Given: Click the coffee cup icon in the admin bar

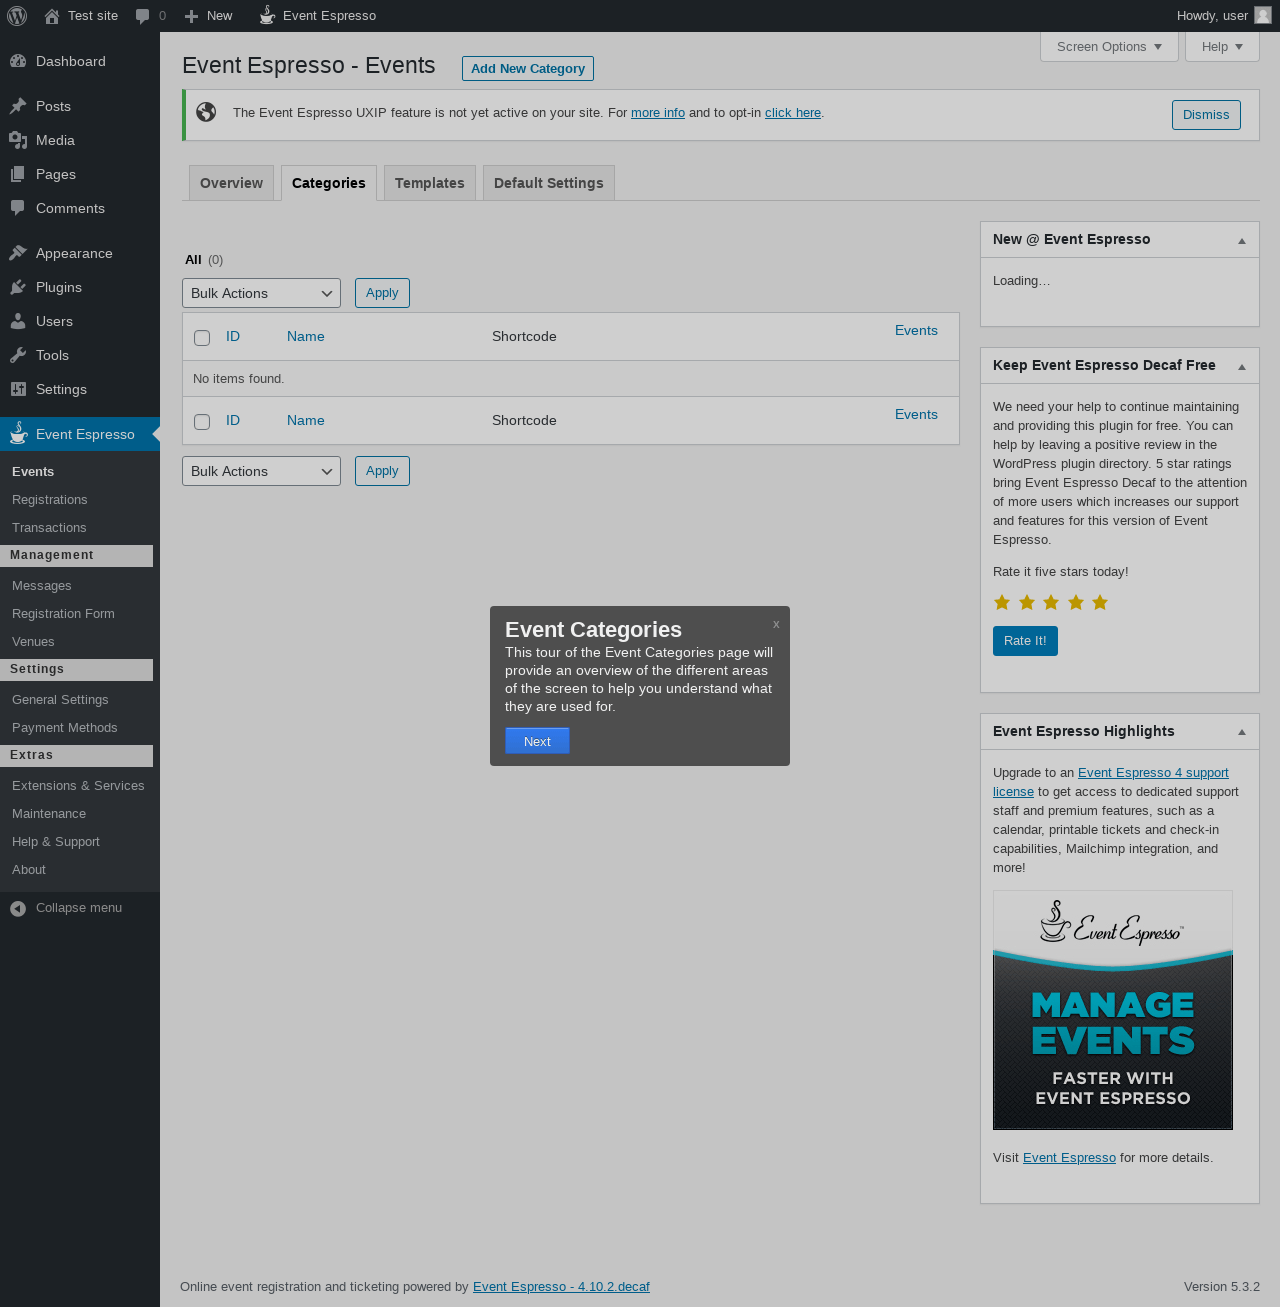Looking at the screenshot, I should click(x=267, y=15).
